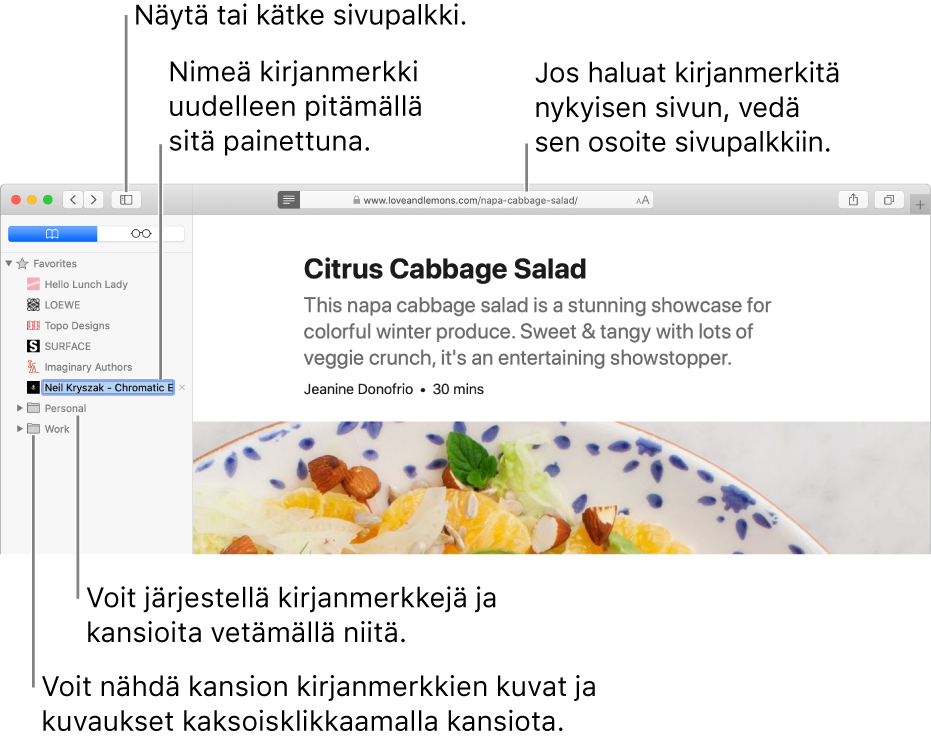
Task: Show tab overview button
Action: point(889,199)
